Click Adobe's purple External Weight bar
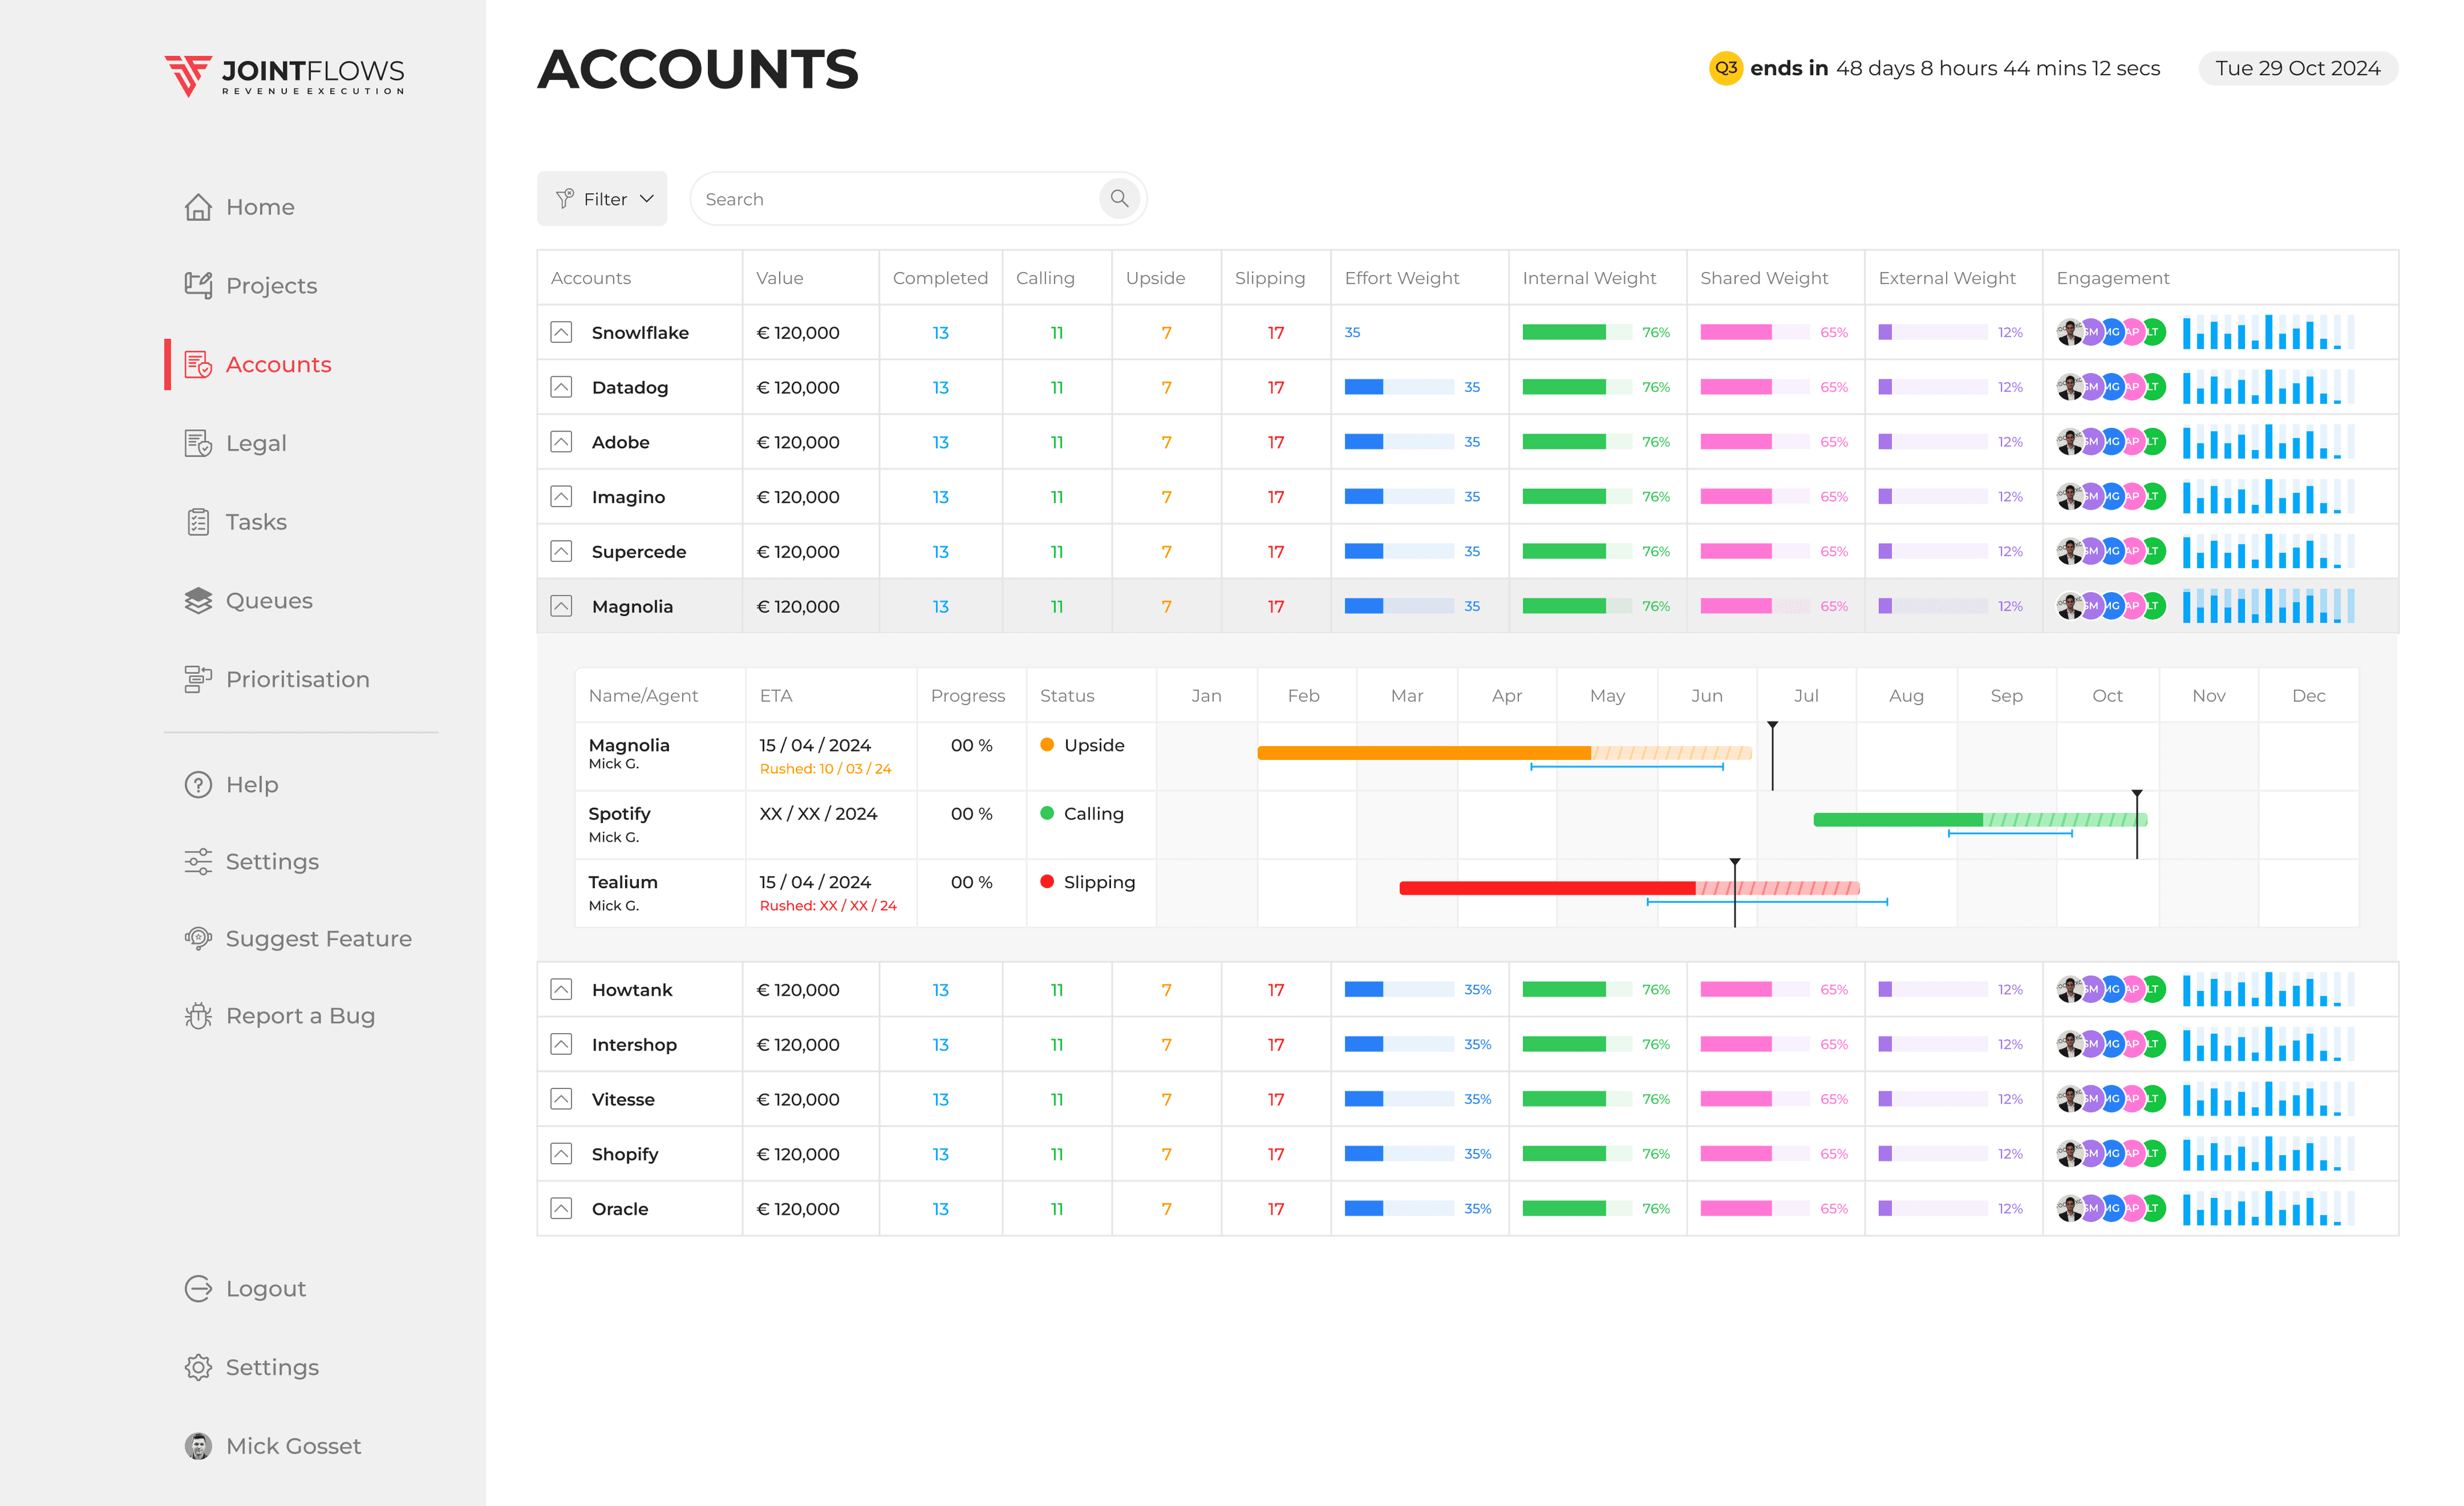2464x1506 pixels. pyautogui.click(x=1933, y=442)
